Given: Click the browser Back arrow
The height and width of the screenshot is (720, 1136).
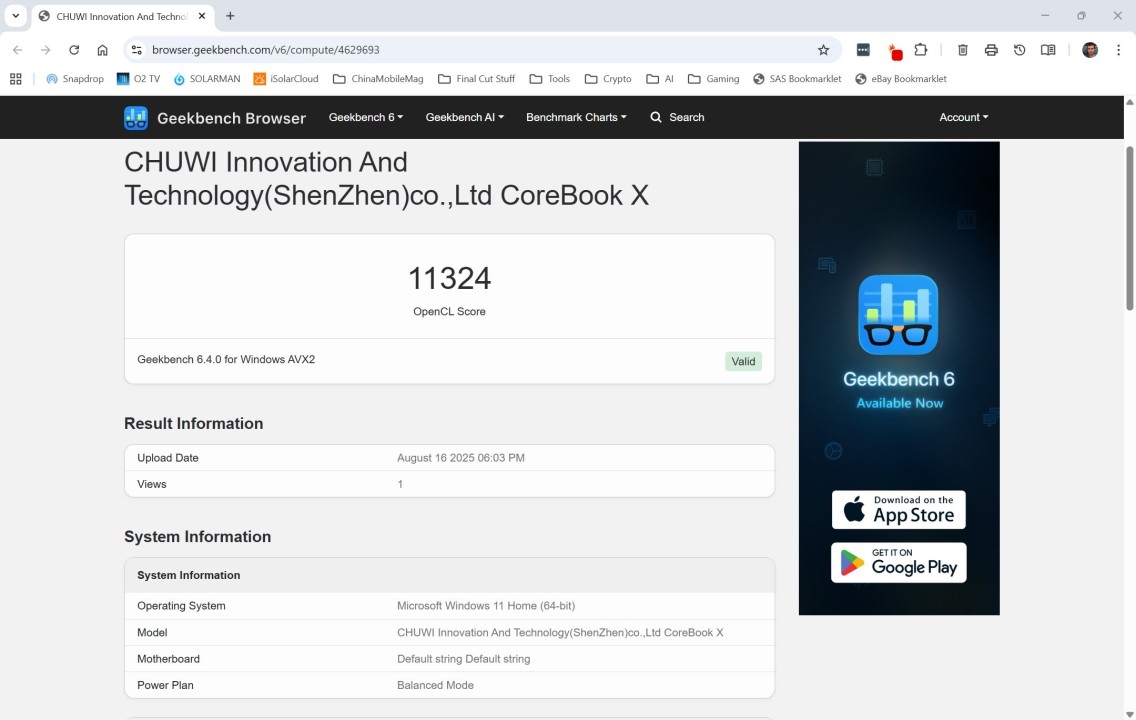Looking at the screenshot, I should pos(17,50).
